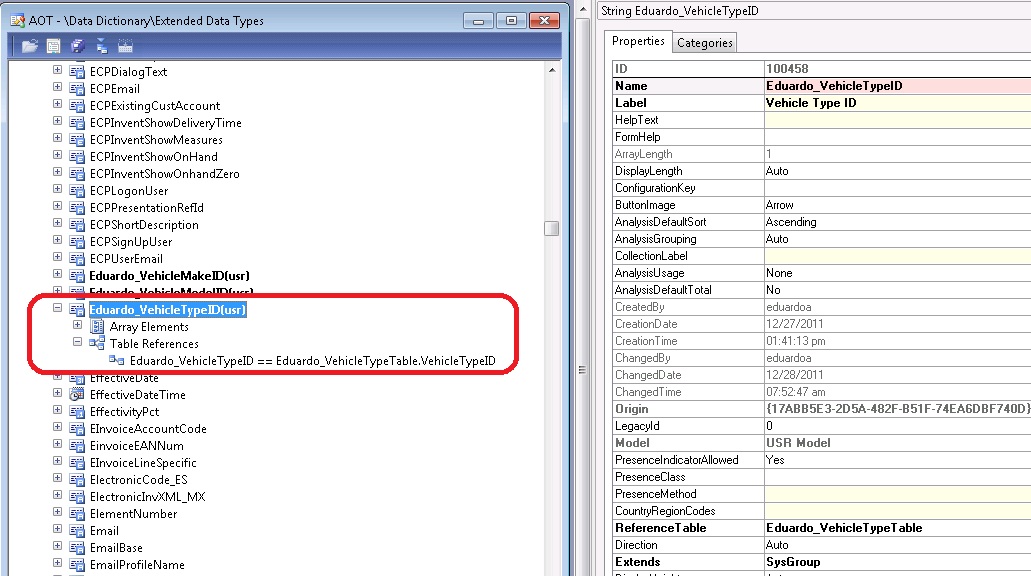Expand the ECPSignUpUser node
This screenshot has width=1031, height=576.
(x=57, y=240)
